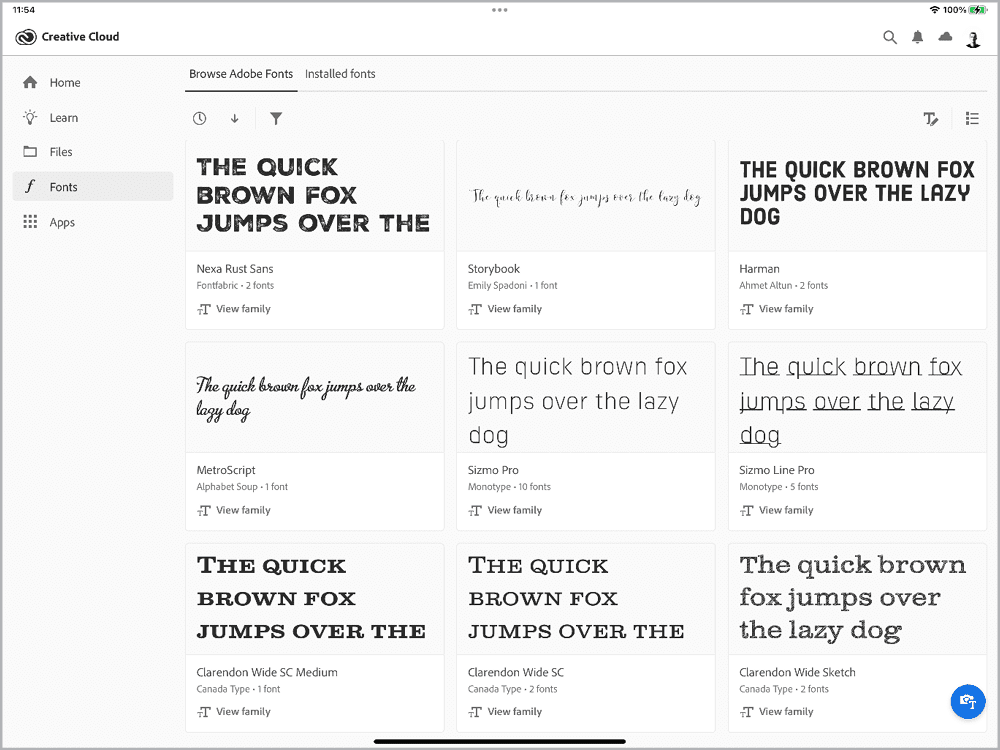Switch to Browse Adobe Fonts tab
Image resolution: width=1000 pixels, height=750 pixels.
point(241,74)
